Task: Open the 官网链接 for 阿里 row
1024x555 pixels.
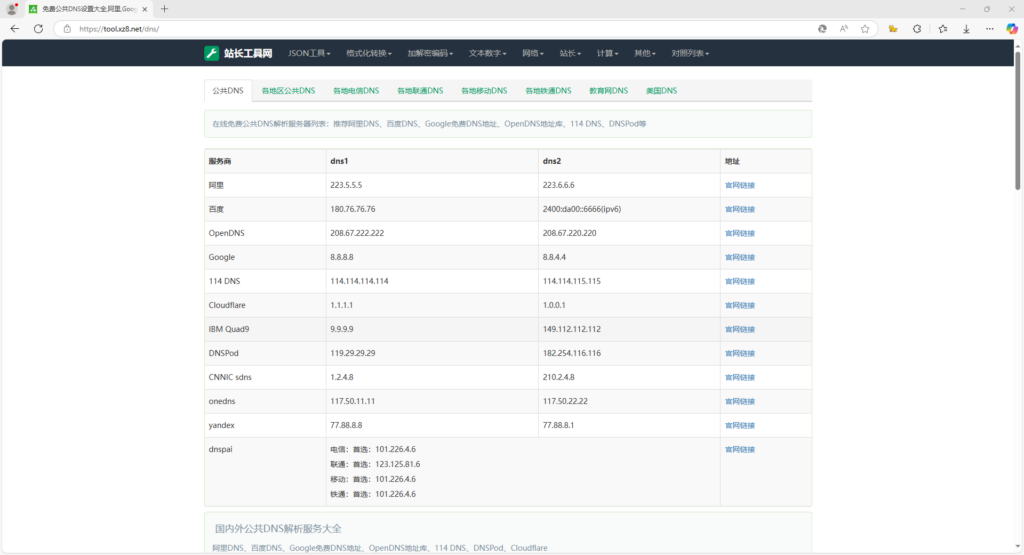Action: point(740,185)
